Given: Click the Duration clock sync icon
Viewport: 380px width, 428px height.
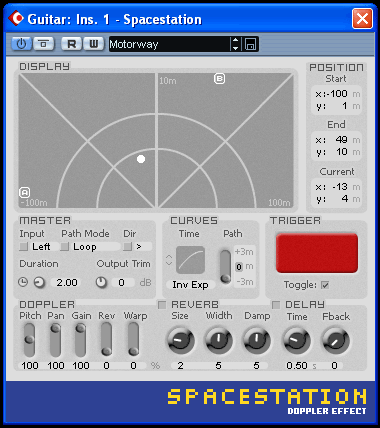Looking at the screenshot, I should (x=23, y=282).
